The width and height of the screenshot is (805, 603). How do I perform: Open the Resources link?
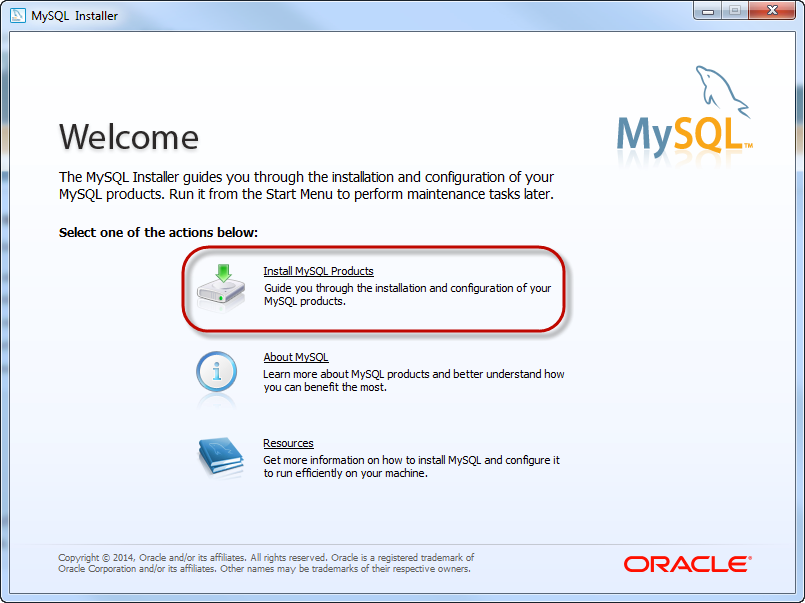coord(288,443)
